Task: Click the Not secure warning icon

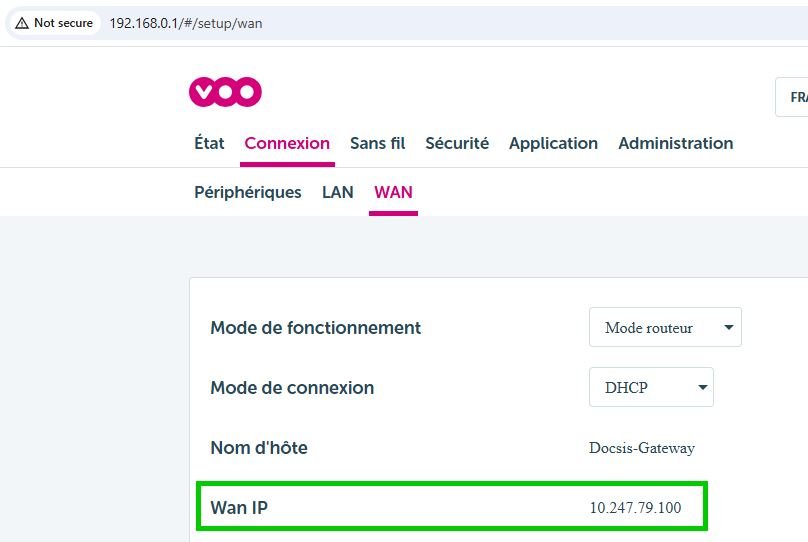Action: click(22, 23)
